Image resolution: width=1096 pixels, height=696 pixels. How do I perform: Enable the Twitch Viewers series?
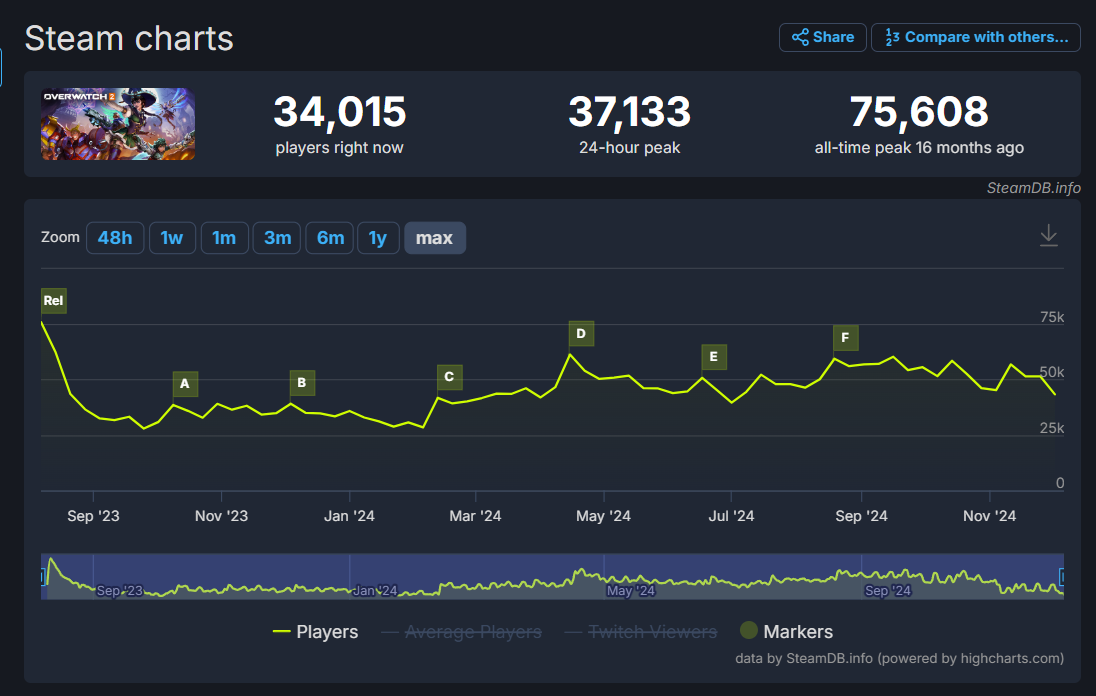tap(641, 632)
